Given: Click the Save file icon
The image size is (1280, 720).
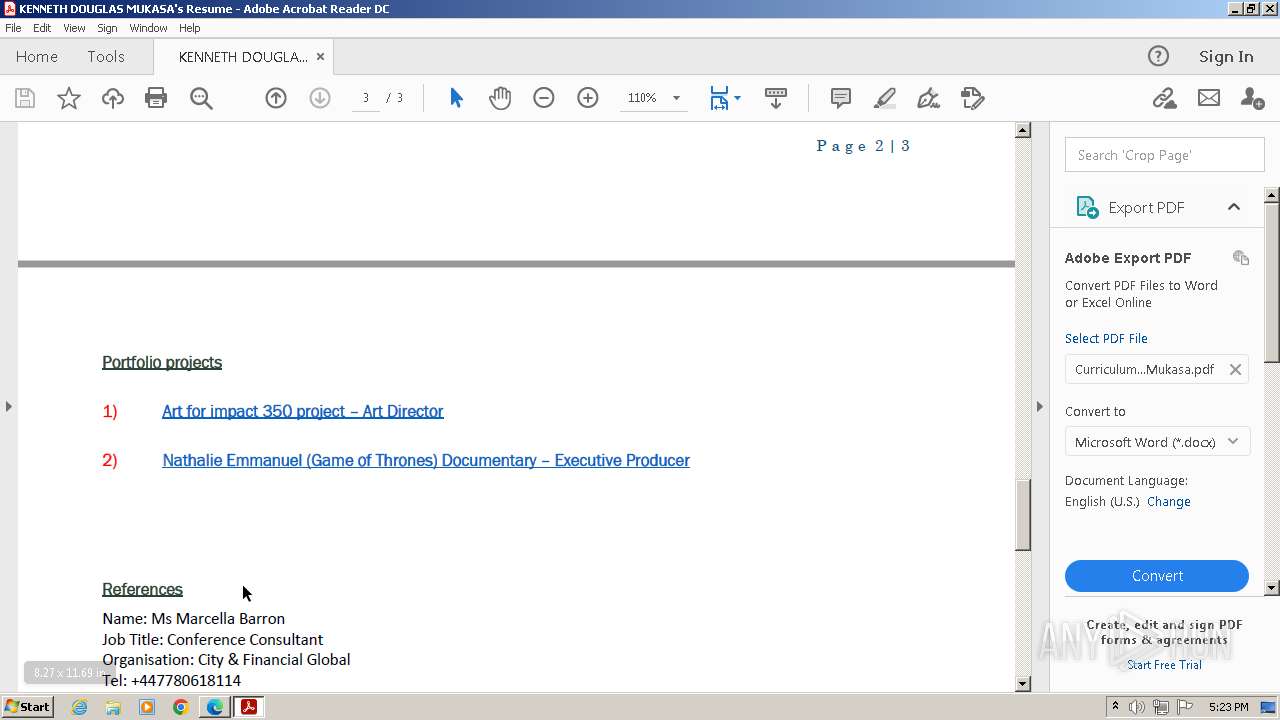Looking at the screenshot, I should point(25,98).
